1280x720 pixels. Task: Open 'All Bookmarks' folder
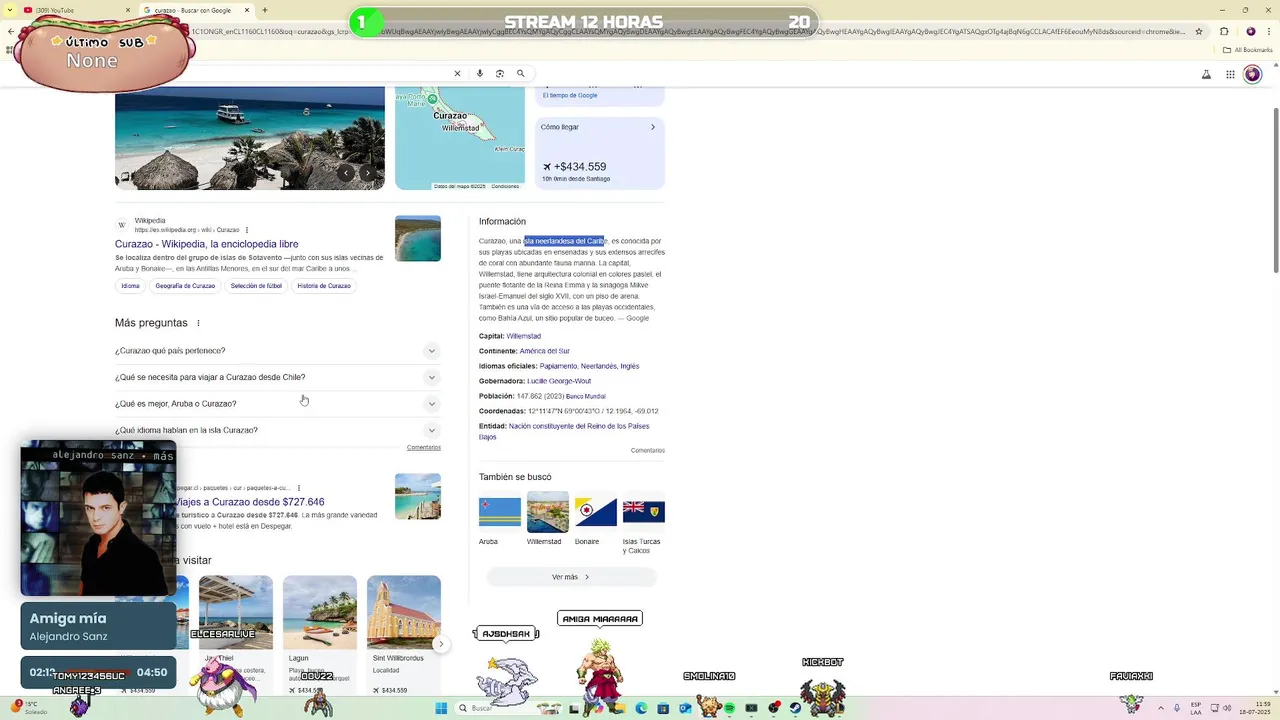click(x=1248, y=49)
